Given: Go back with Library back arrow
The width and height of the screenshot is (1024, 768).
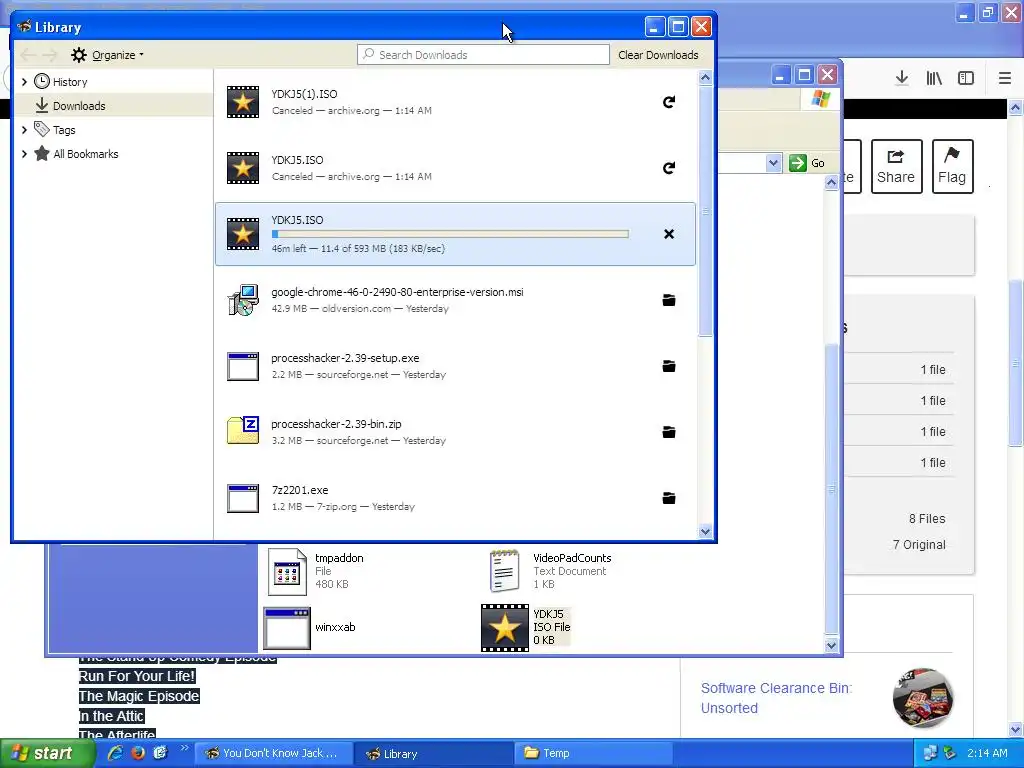Looking at the screenshot, I should [28, 55].
